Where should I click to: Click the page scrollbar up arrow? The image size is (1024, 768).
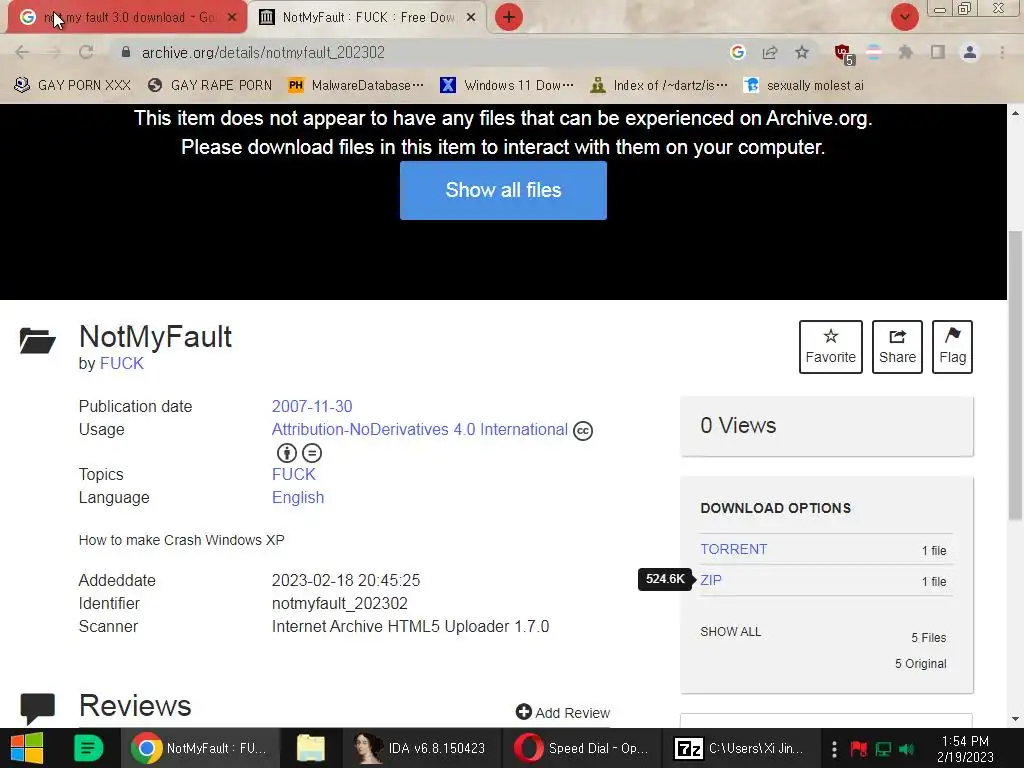click(x=1016, y=113)
